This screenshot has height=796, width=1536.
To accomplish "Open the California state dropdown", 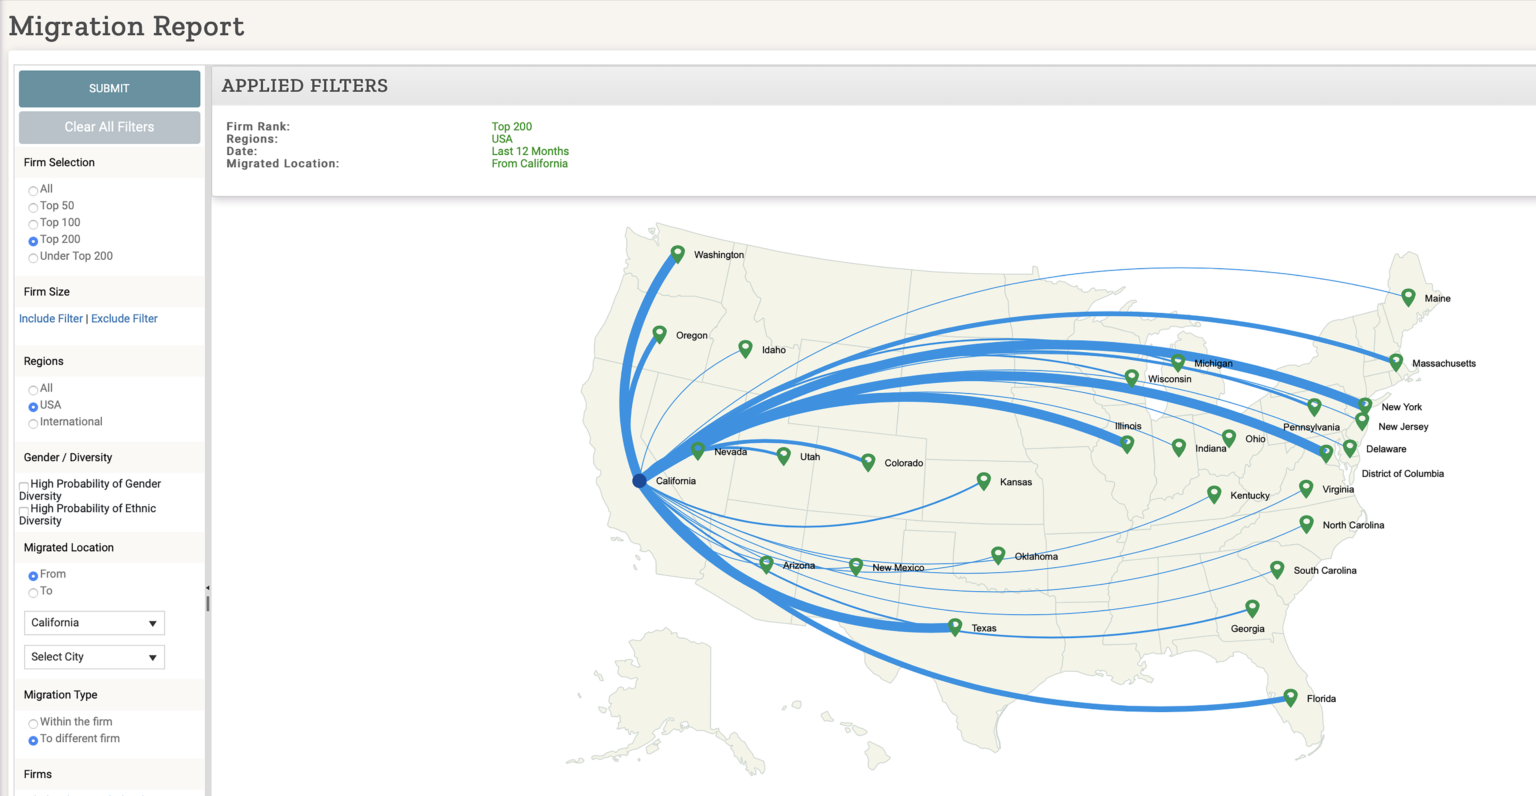I will coord(94,622).
